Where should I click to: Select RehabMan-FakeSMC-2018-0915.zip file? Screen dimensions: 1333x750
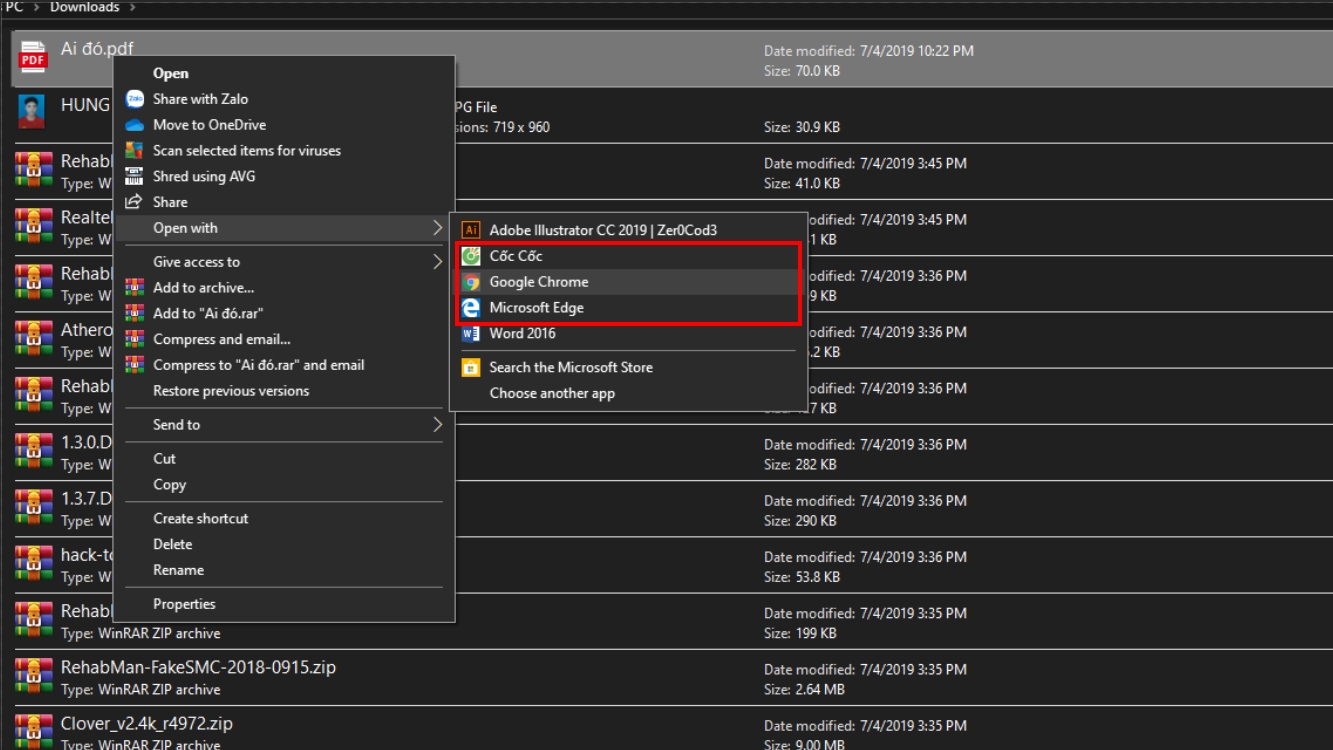click(x=198, y=667)
